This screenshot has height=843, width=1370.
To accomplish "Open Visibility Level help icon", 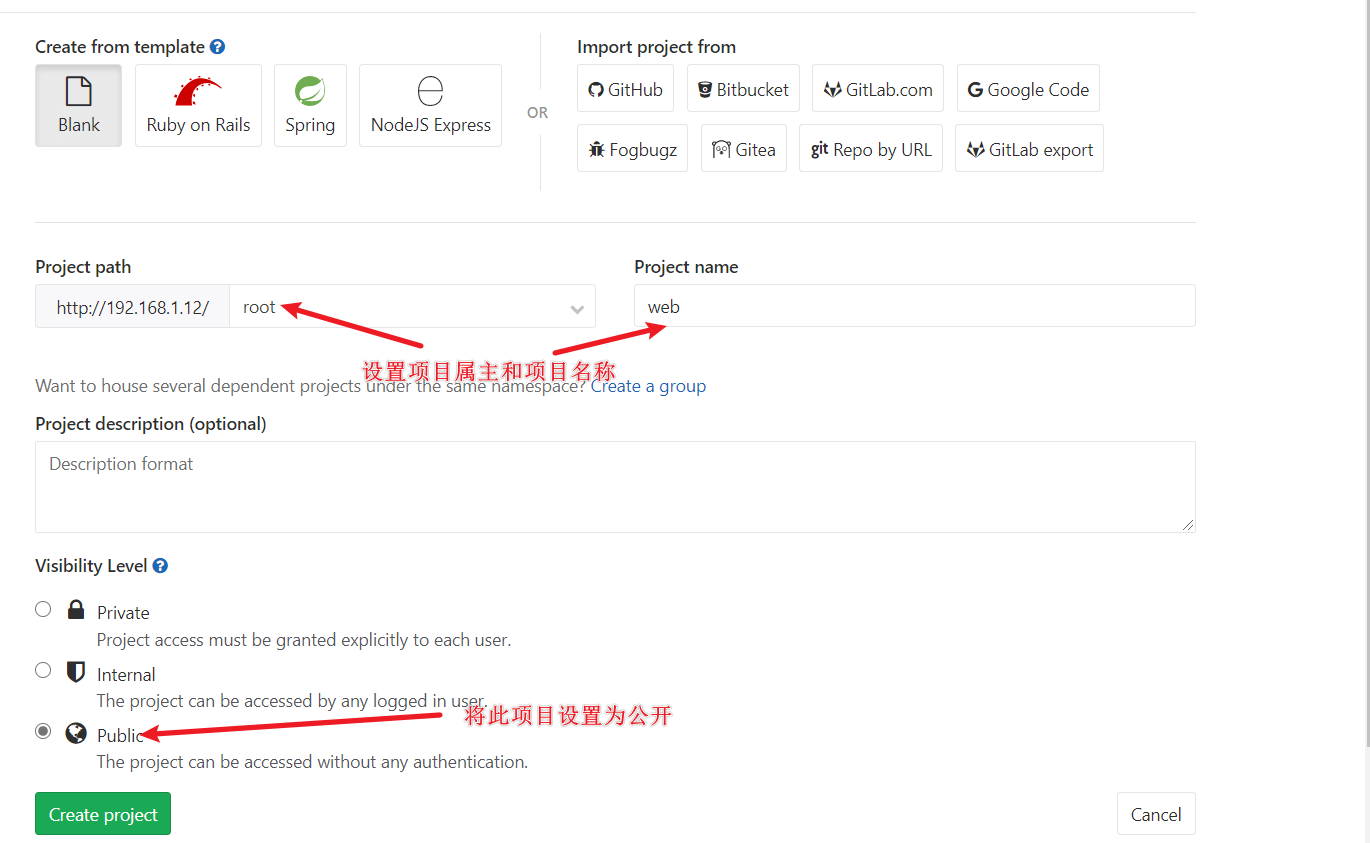I will coord(160,566).
